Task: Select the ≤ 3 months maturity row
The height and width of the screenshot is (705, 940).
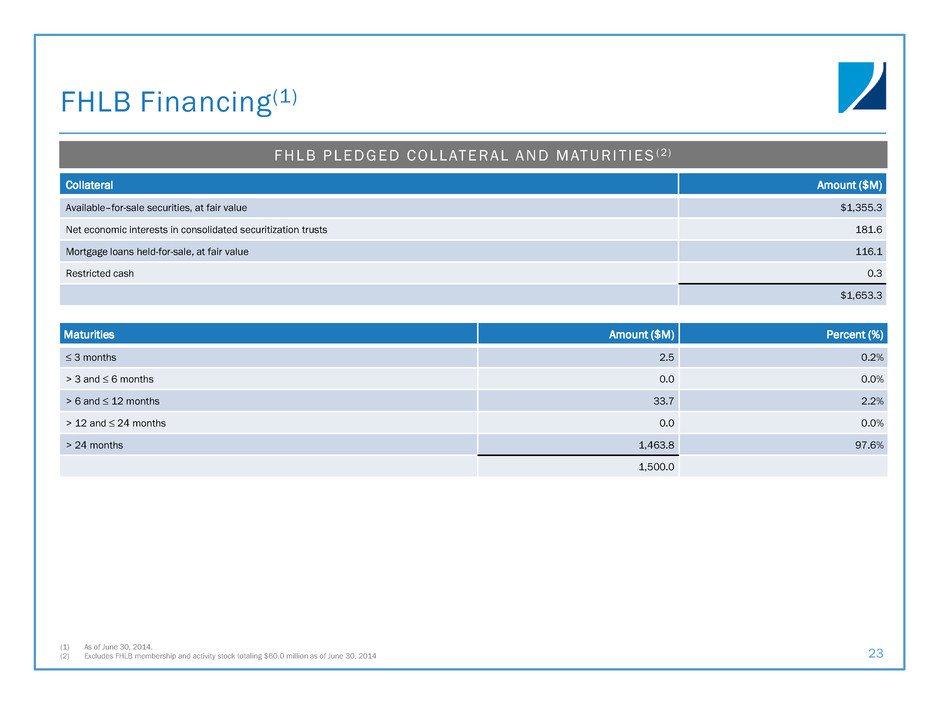Action: click(x=93, y=356)
